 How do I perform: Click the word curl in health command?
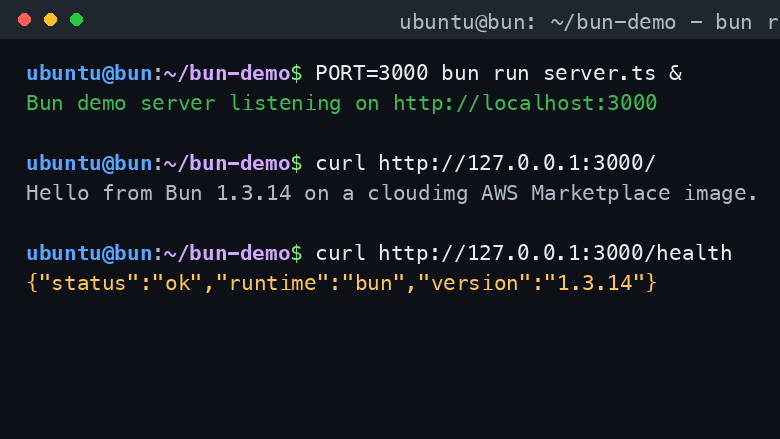[x=341, y=253]
